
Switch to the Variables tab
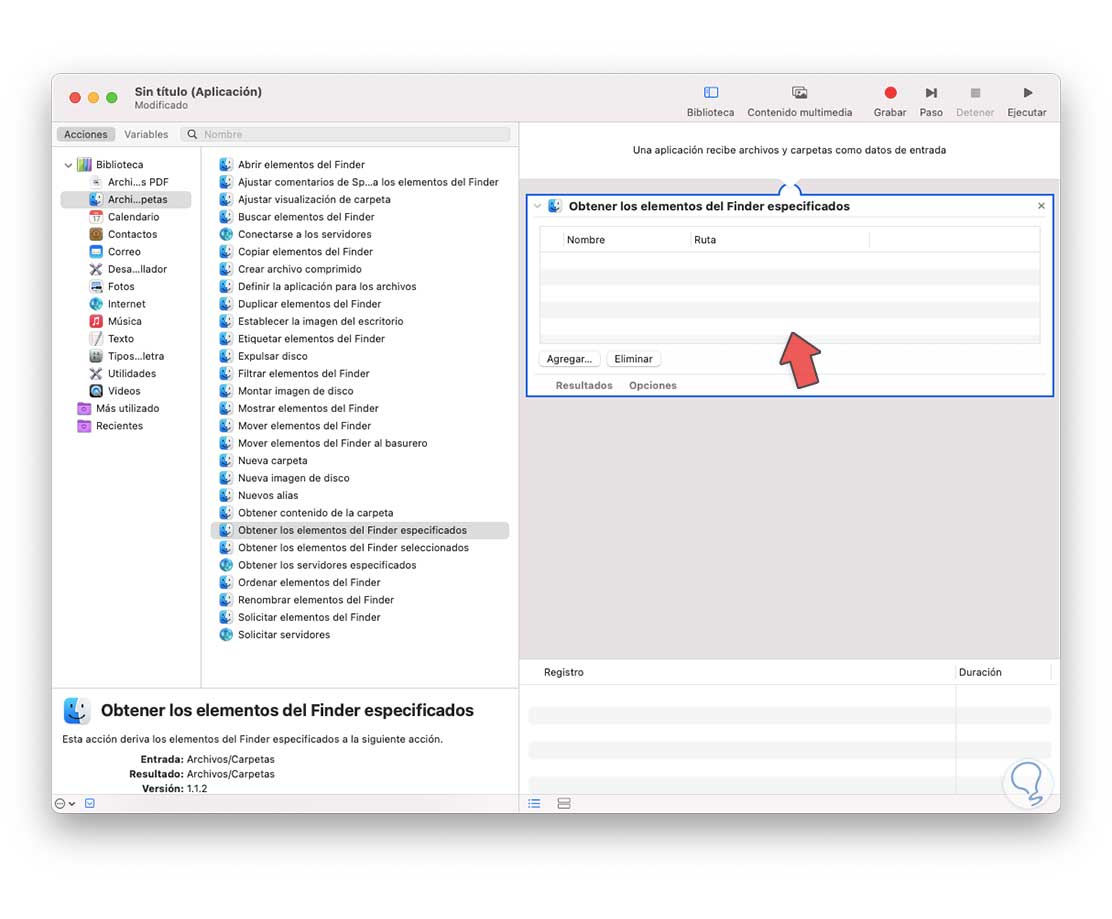[x=146, y=134]
